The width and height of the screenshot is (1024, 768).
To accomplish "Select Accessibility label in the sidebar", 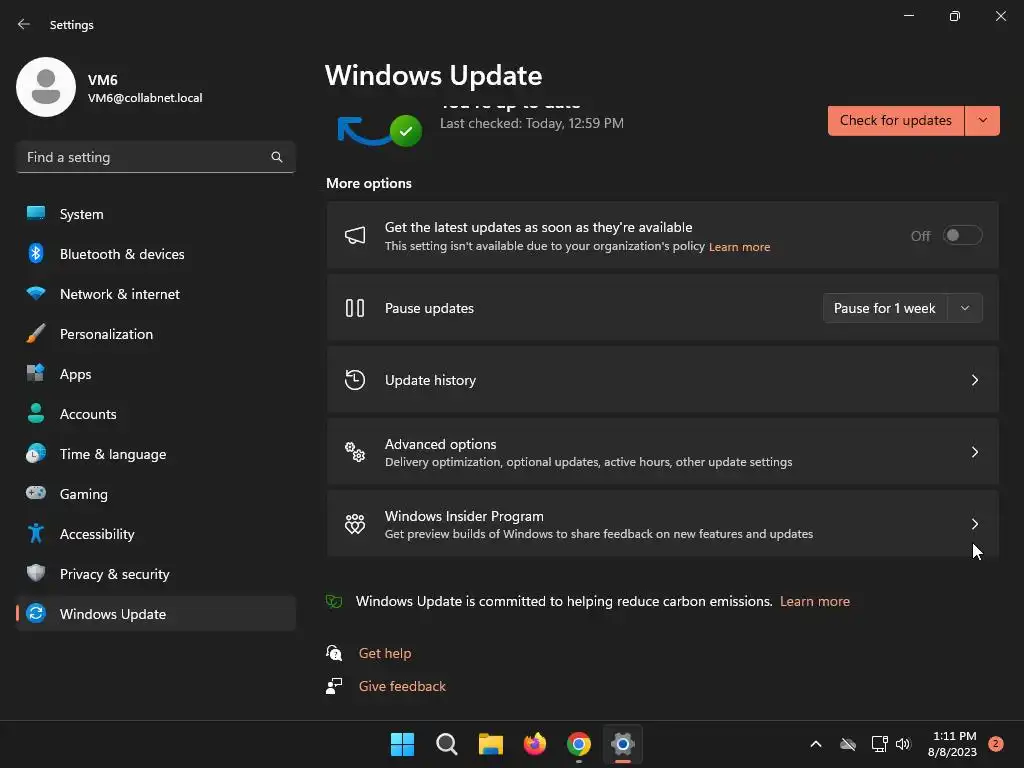I will [97, 534].
